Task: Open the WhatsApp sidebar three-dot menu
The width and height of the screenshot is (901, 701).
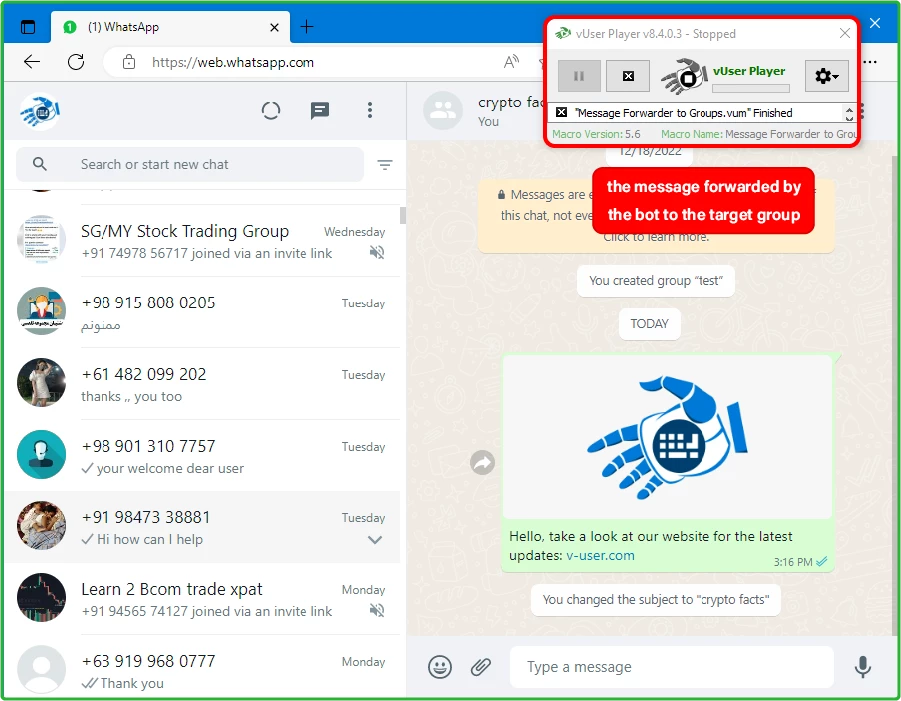Action: point(369,110)
